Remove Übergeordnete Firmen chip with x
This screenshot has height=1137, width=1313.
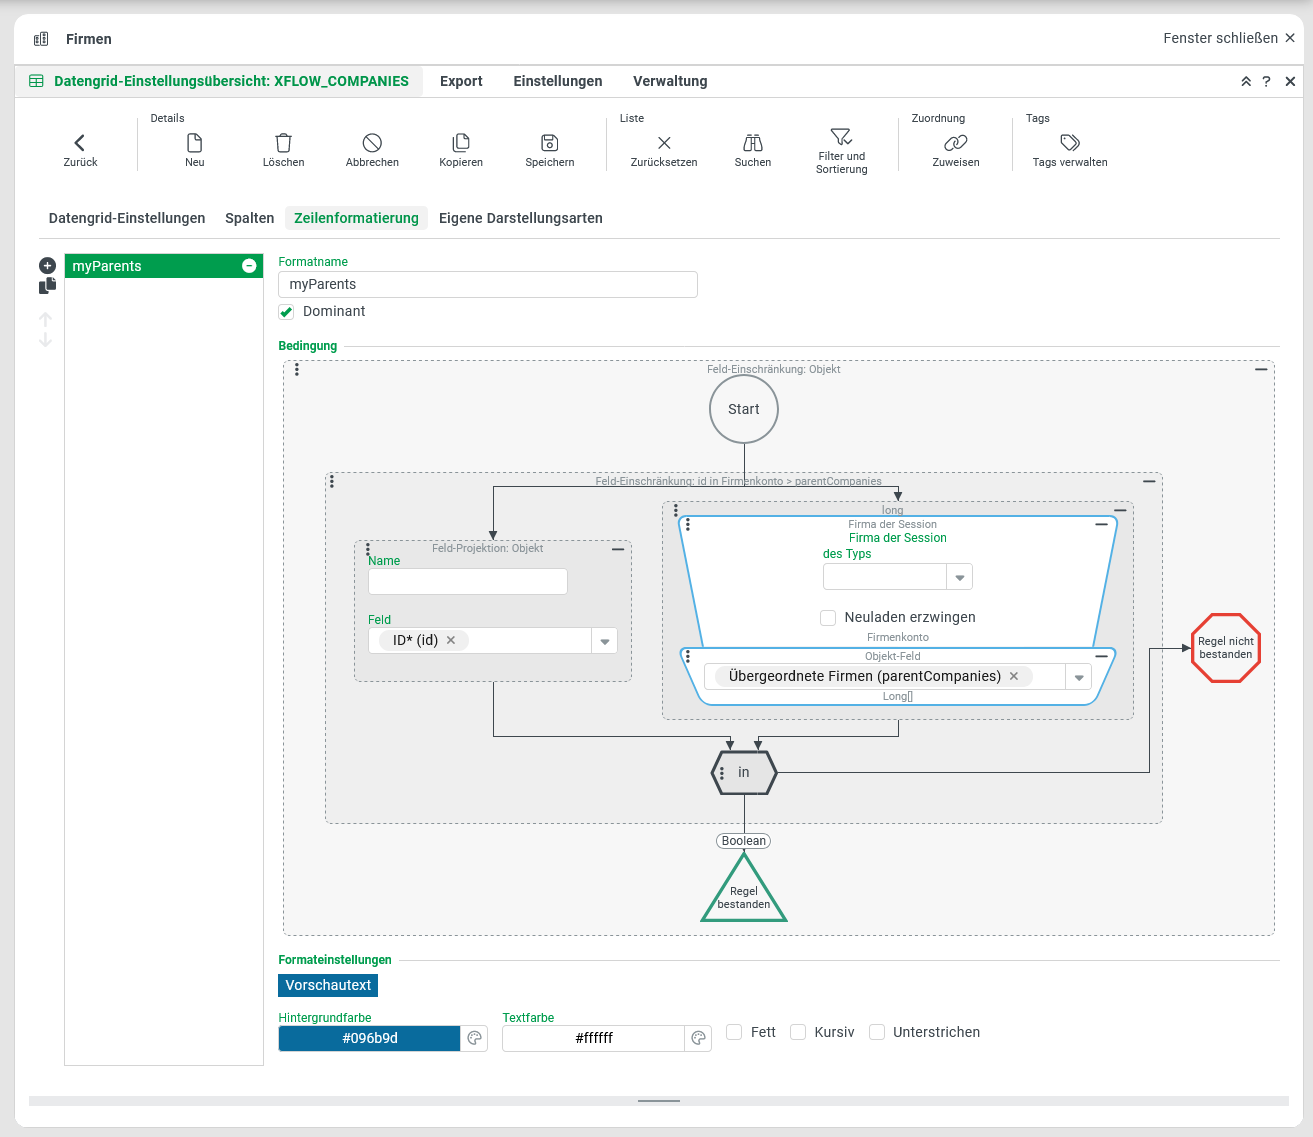[1014, 677]
